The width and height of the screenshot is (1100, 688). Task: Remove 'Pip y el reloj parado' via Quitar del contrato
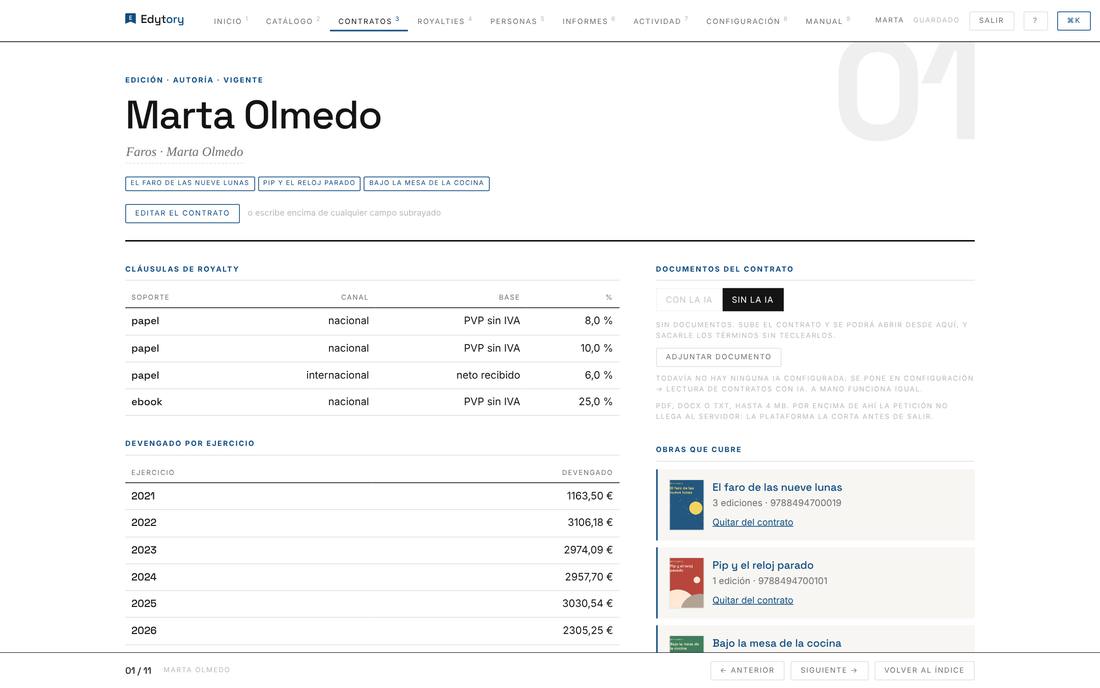753,600
